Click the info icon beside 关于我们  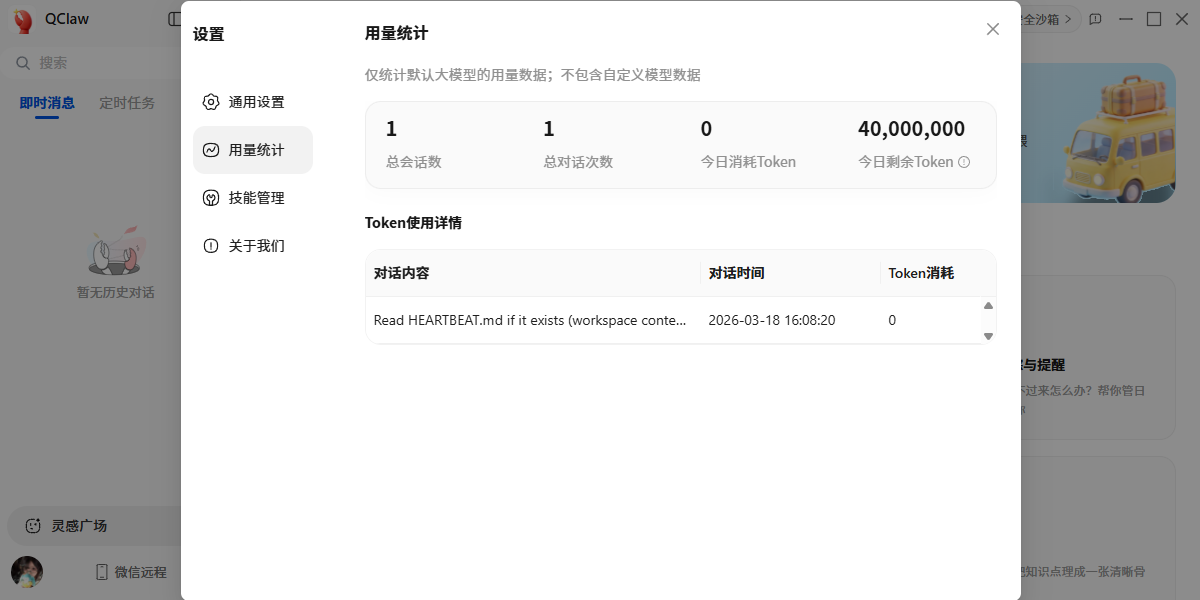click(x=211, y=246)
